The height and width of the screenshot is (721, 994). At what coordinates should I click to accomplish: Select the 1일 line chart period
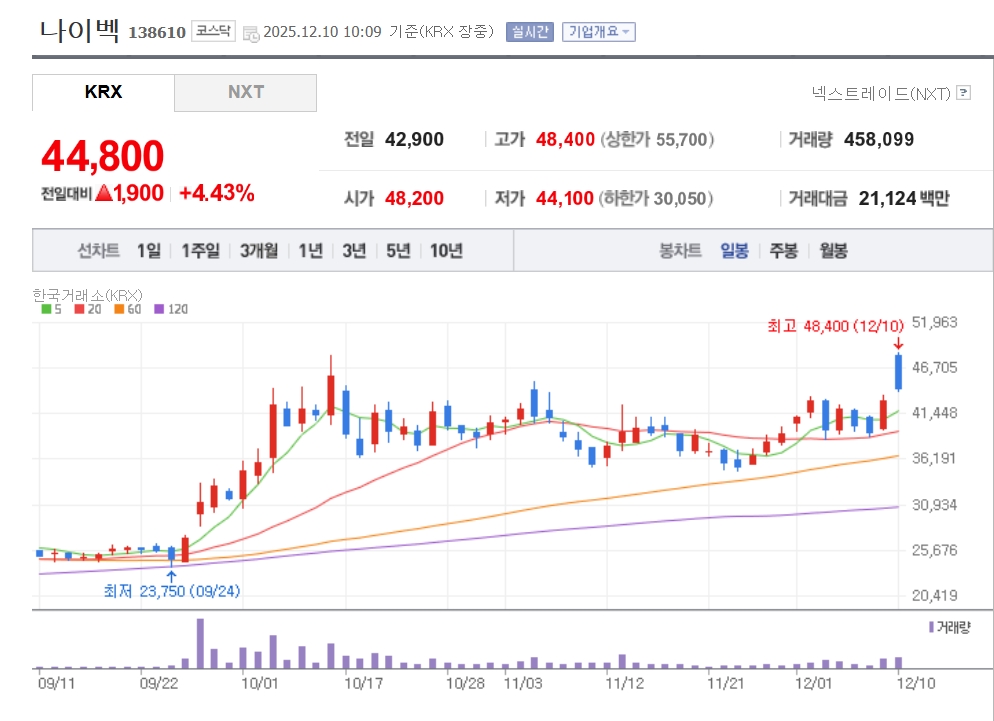148,251
